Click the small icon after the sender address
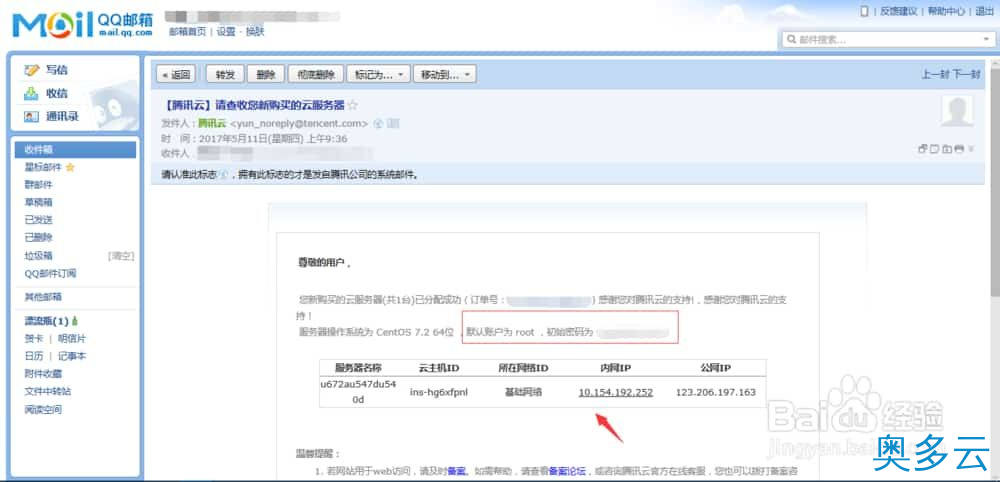This screenshot has width=1000, height=482. coord(379,123)
